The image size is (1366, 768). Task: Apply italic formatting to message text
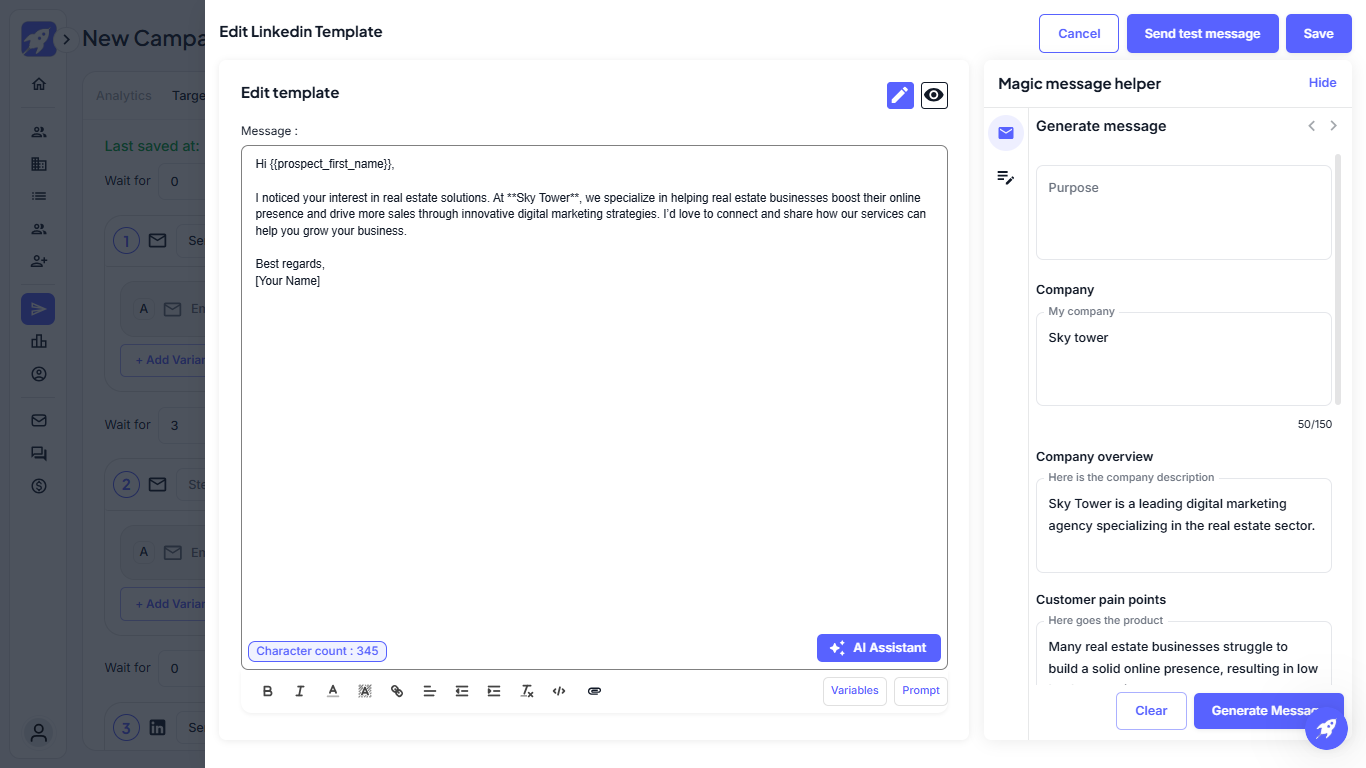[299, 691]
